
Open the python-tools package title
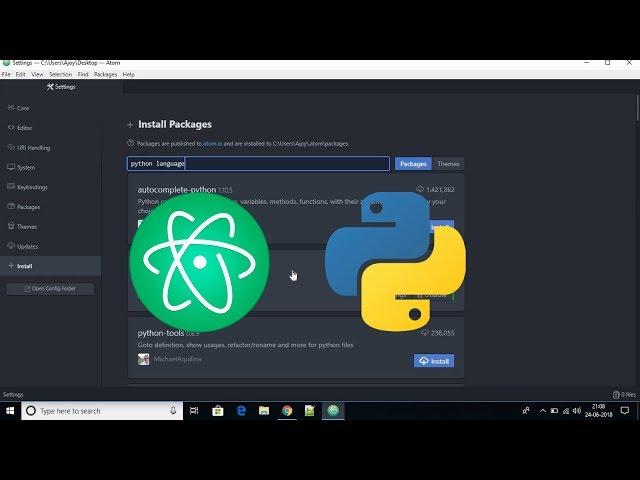(161, 333)
